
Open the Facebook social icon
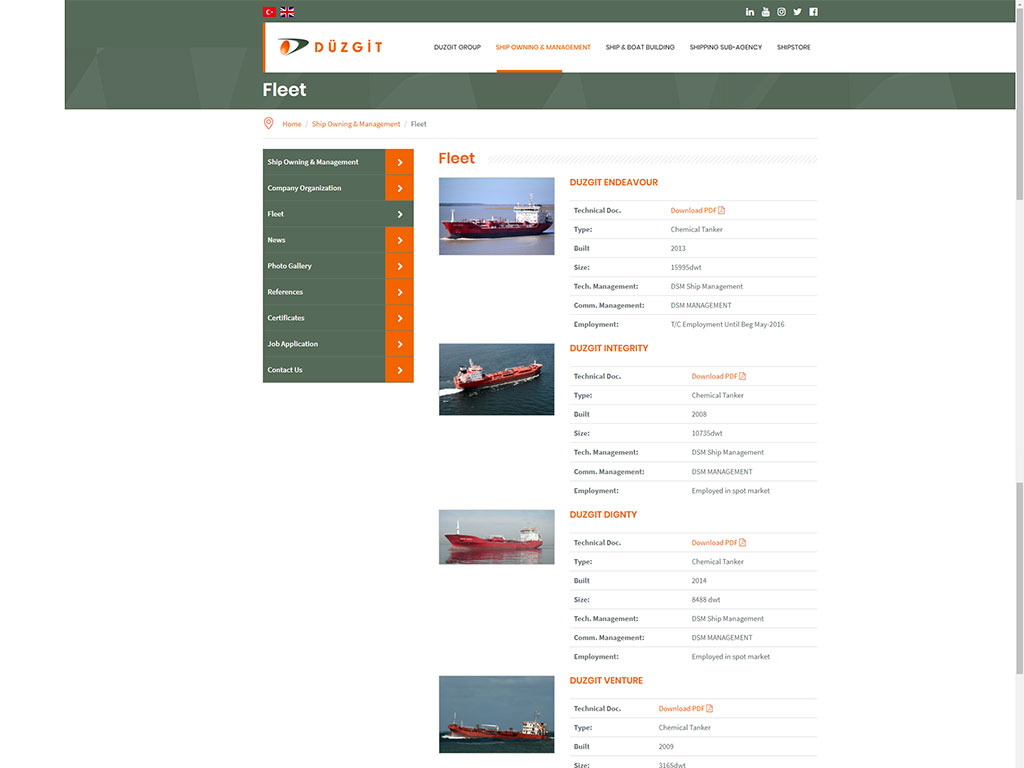(813, 12)
